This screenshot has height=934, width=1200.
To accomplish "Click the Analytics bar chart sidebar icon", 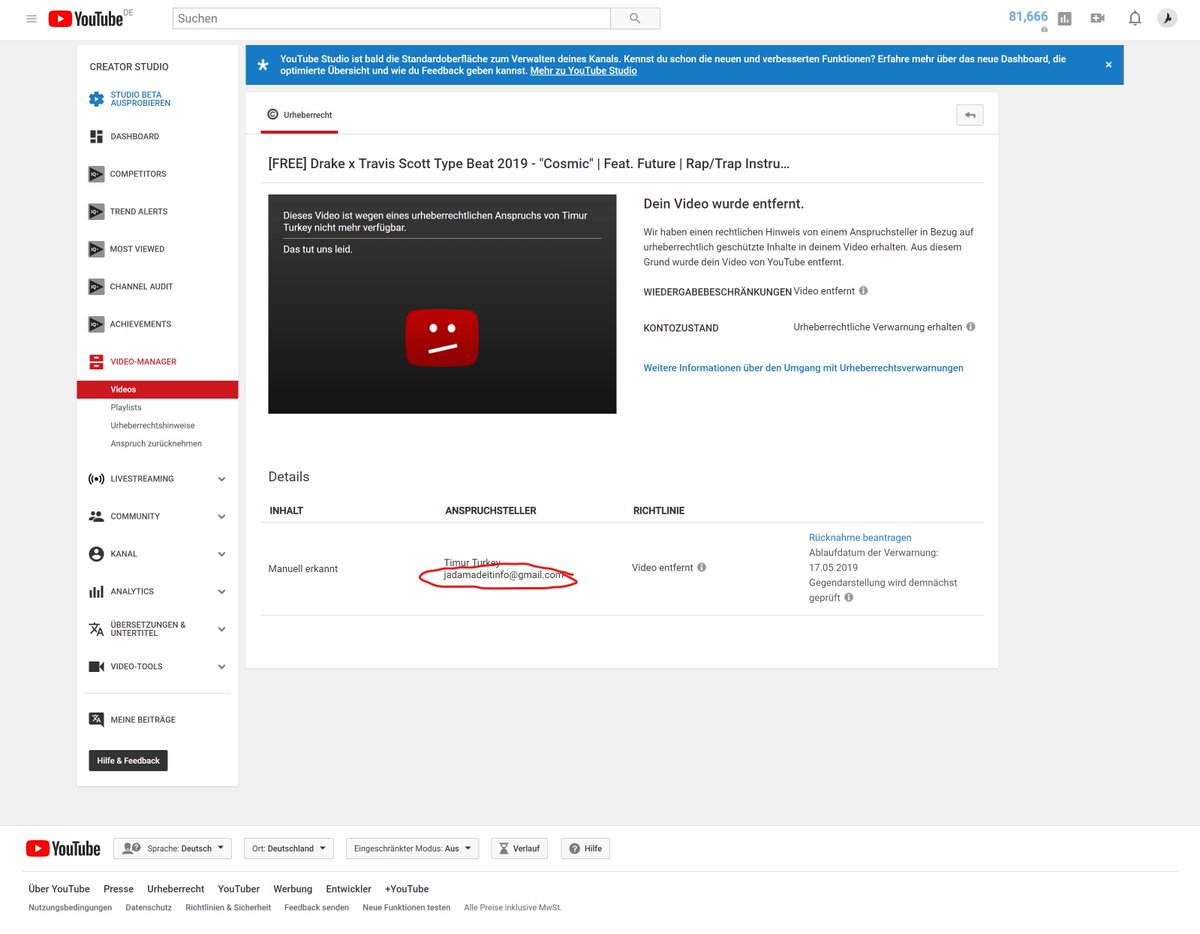I will coord(96,591).
